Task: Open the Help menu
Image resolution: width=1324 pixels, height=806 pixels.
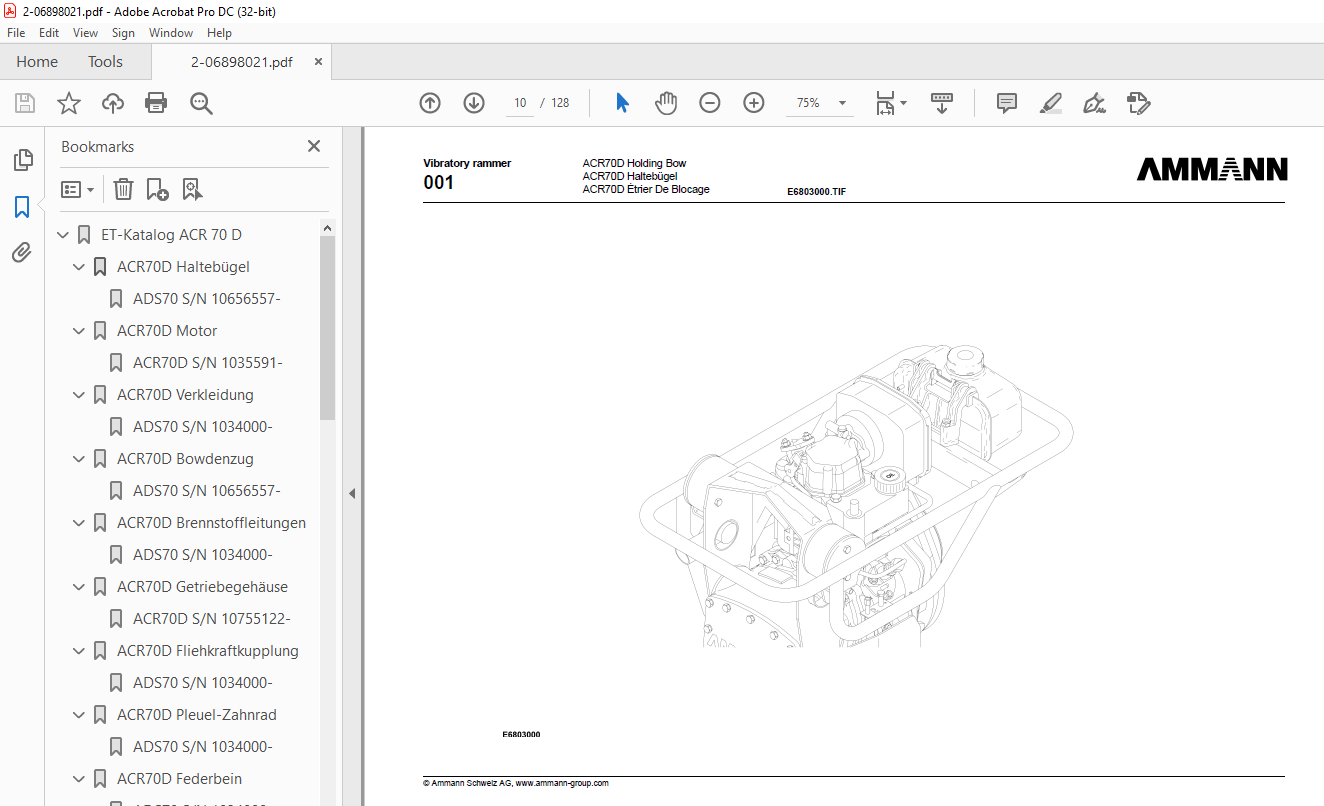Action: [219, 33]
